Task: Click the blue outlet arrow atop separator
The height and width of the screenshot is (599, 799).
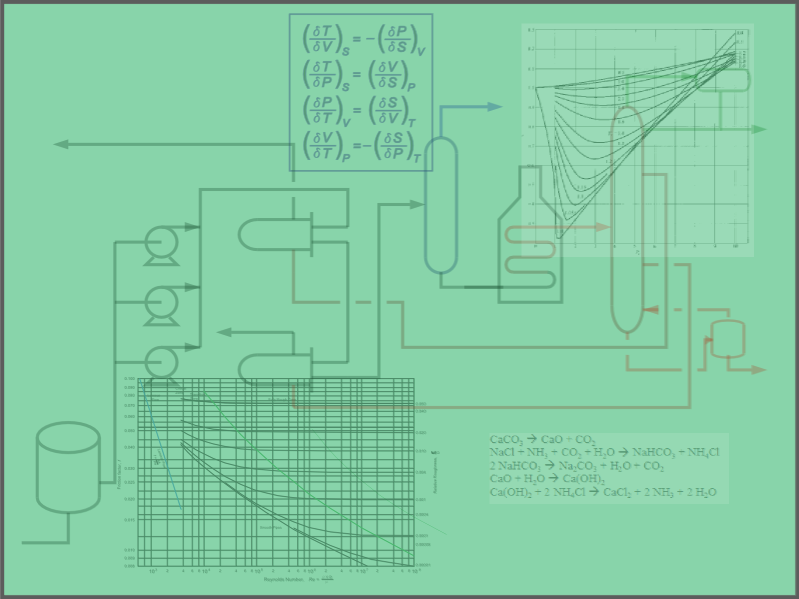Action: click(x=492, y=107)
